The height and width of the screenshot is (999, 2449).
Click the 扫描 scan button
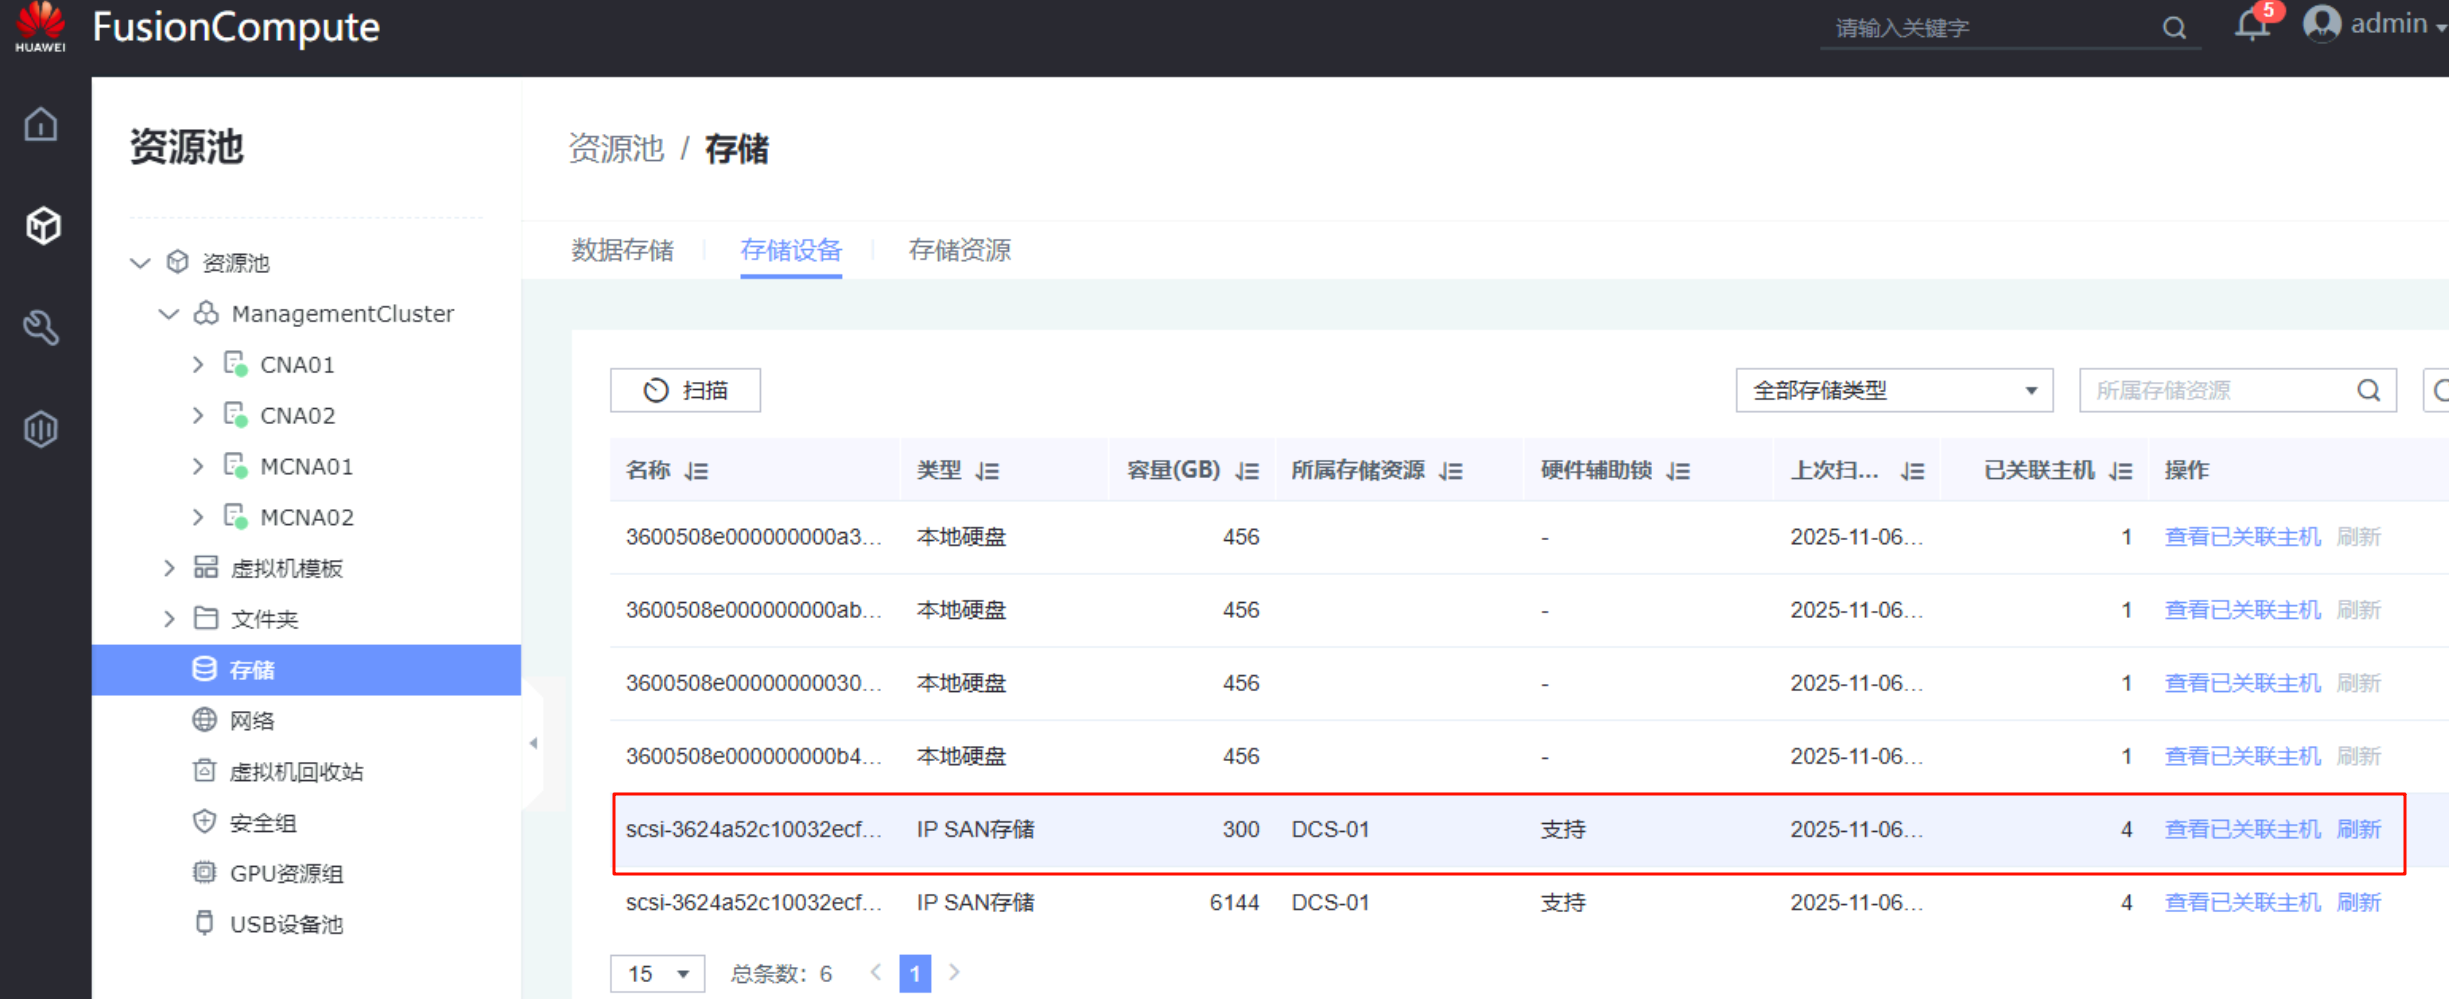[685, 390]
